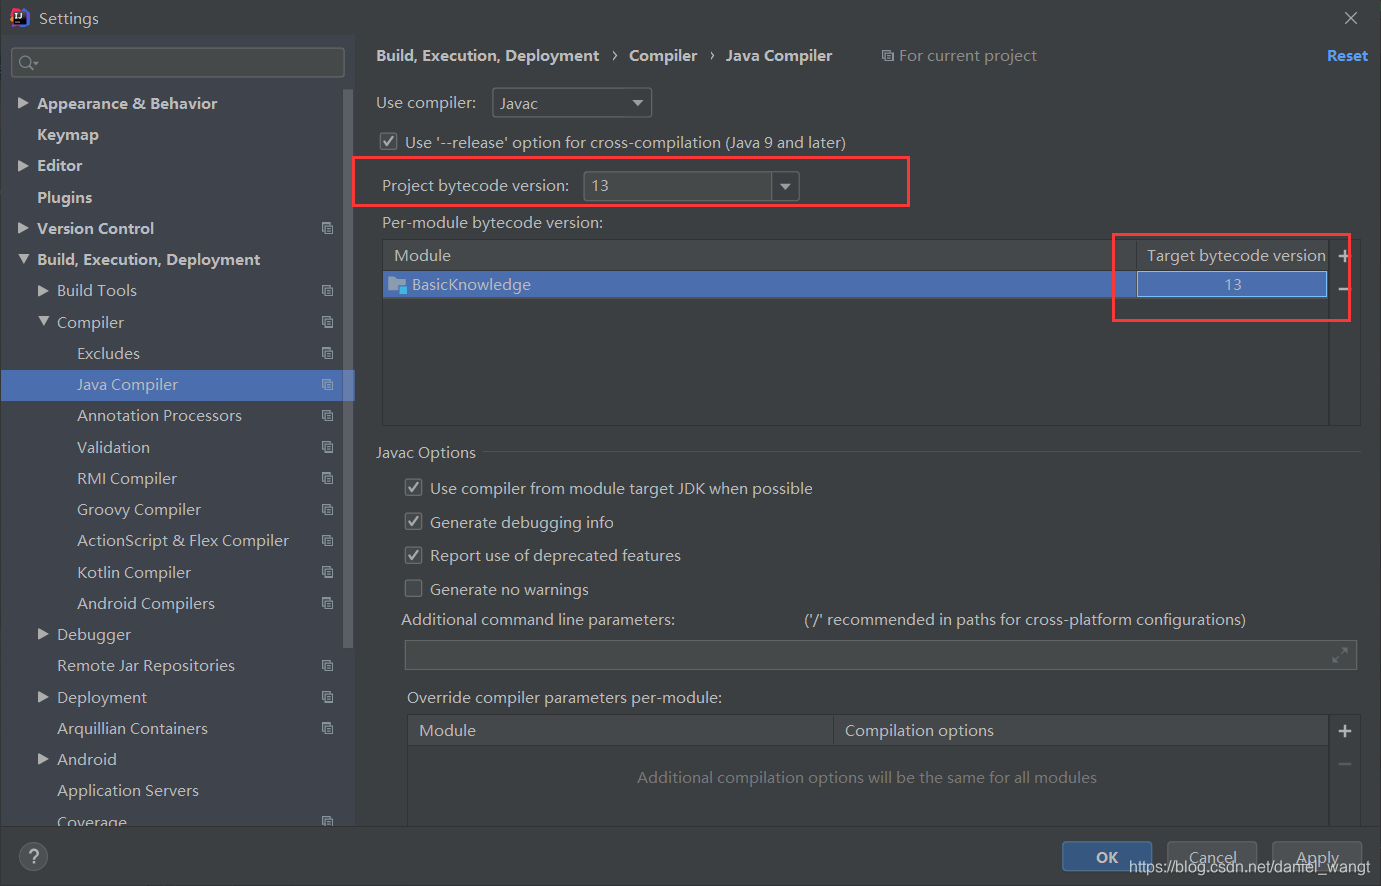The height and width of the screenshot is (886, 1381).
Task: Click Build, Execution, Deployment breadcrumb
Action: coord(488,56)
